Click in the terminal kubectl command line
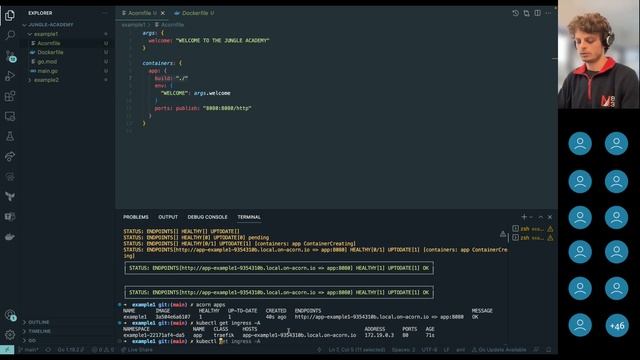This screenshot has height=360, width=640. coord(228,341)
